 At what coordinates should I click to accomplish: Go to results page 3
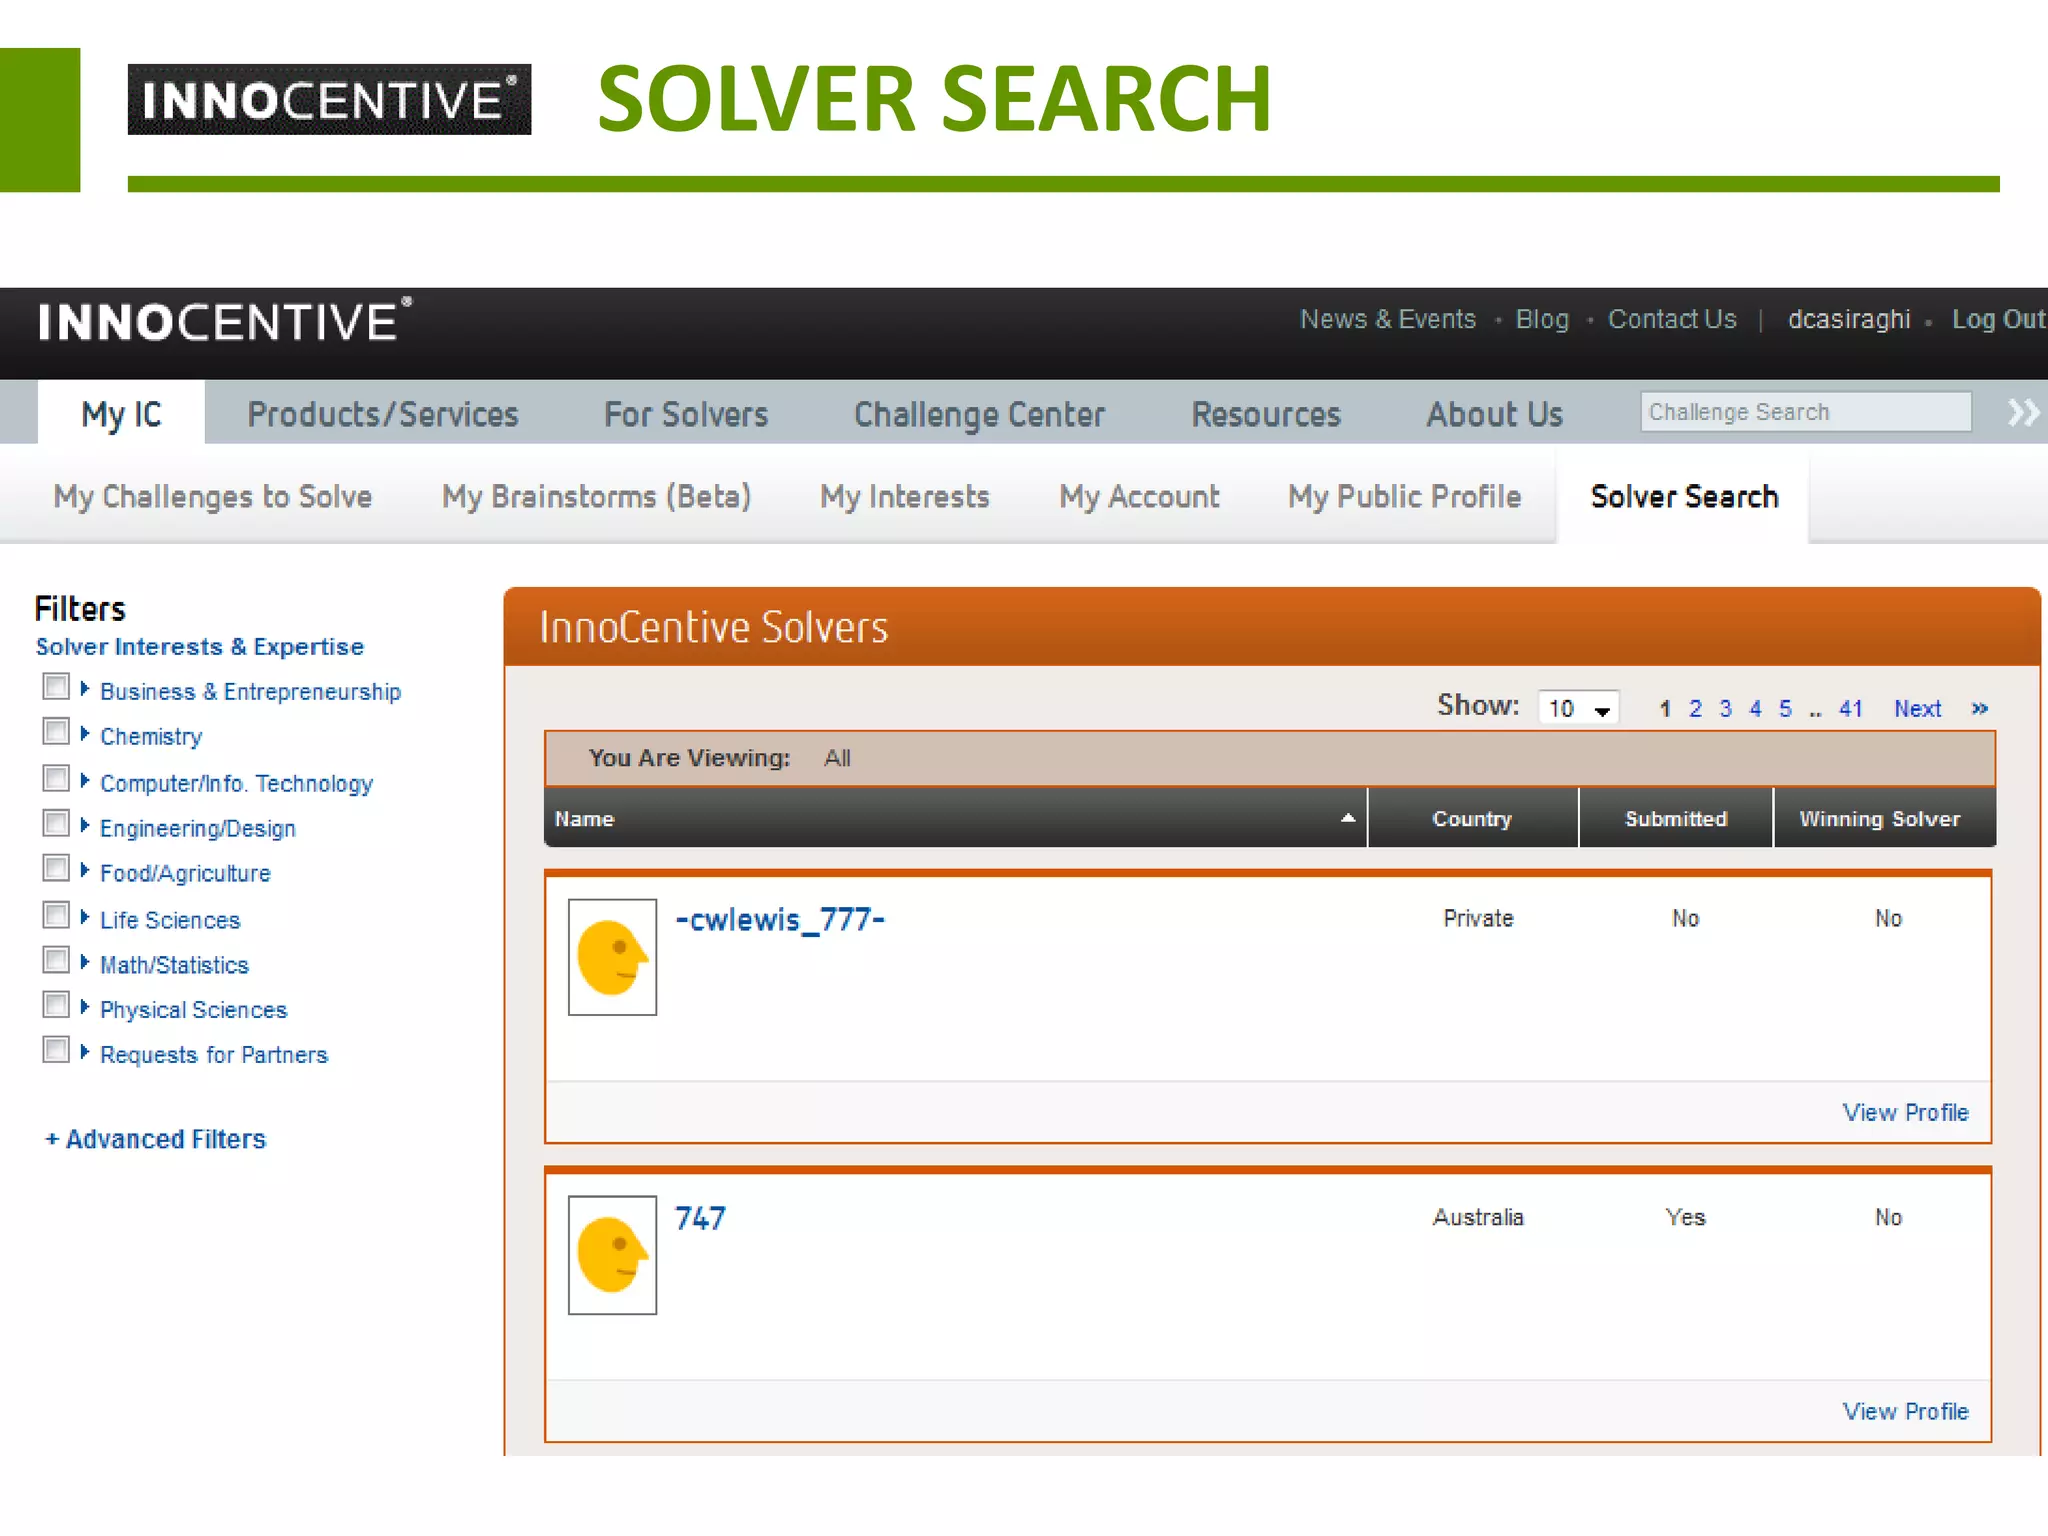pos(1725,709)
